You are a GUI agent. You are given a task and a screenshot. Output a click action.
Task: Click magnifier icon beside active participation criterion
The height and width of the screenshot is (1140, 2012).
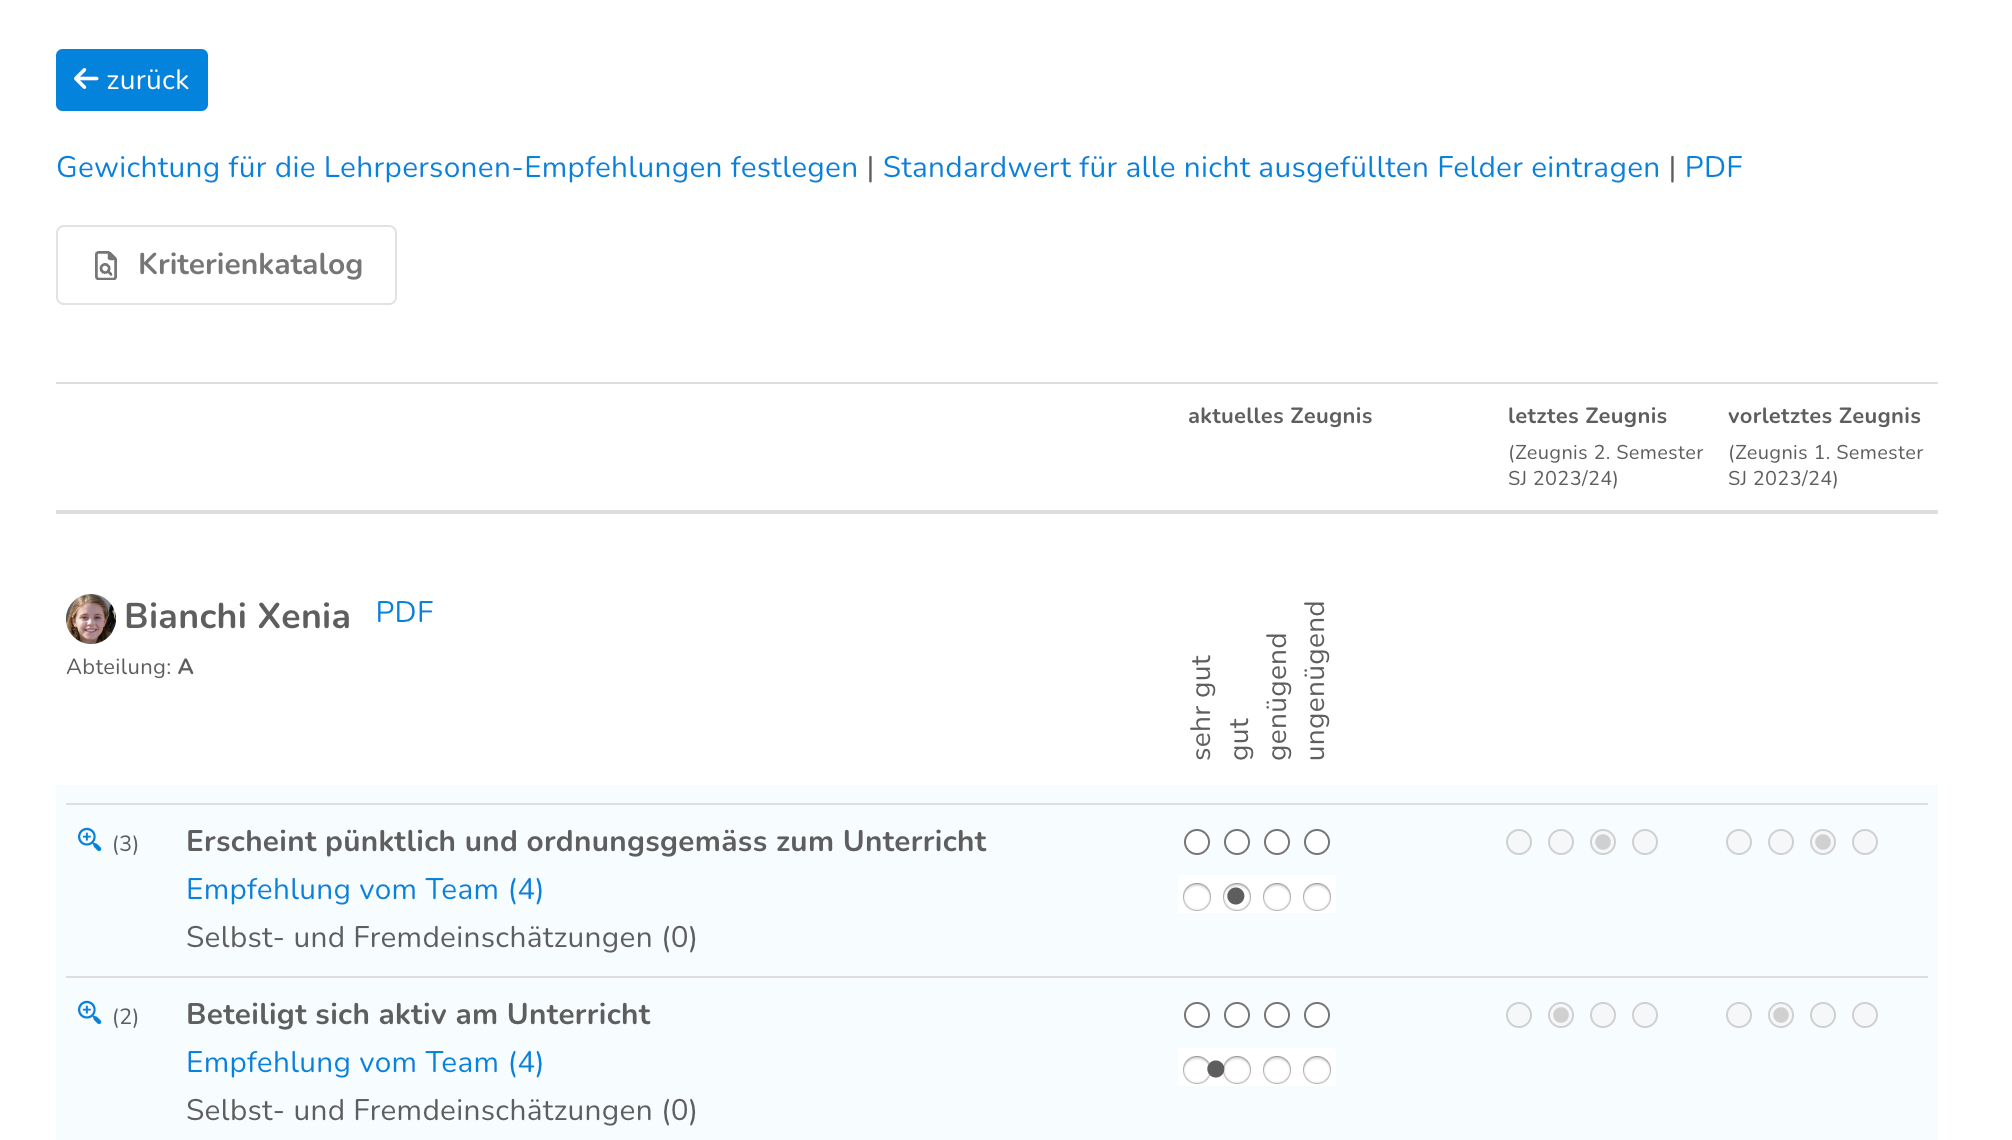tap(89, 1013)
